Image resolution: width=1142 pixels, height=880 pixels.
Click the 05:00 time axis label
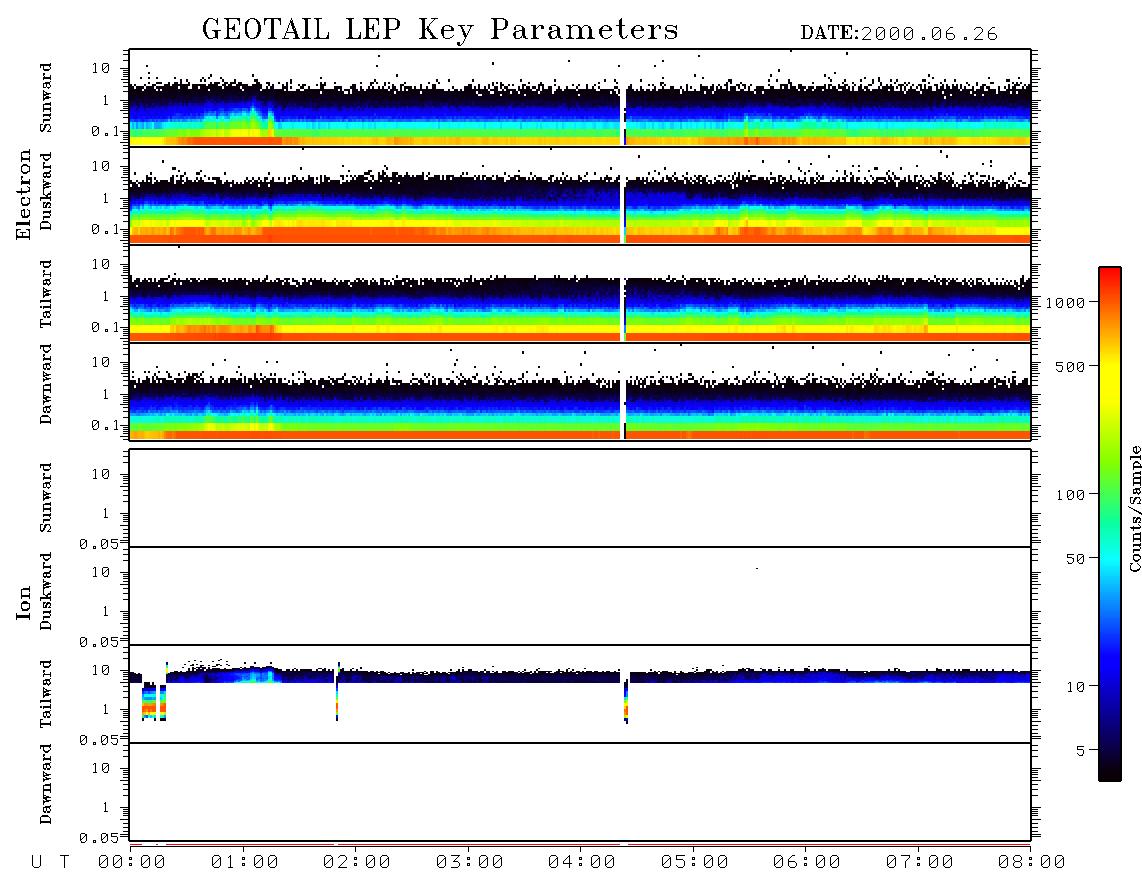(x=695, y=862)
